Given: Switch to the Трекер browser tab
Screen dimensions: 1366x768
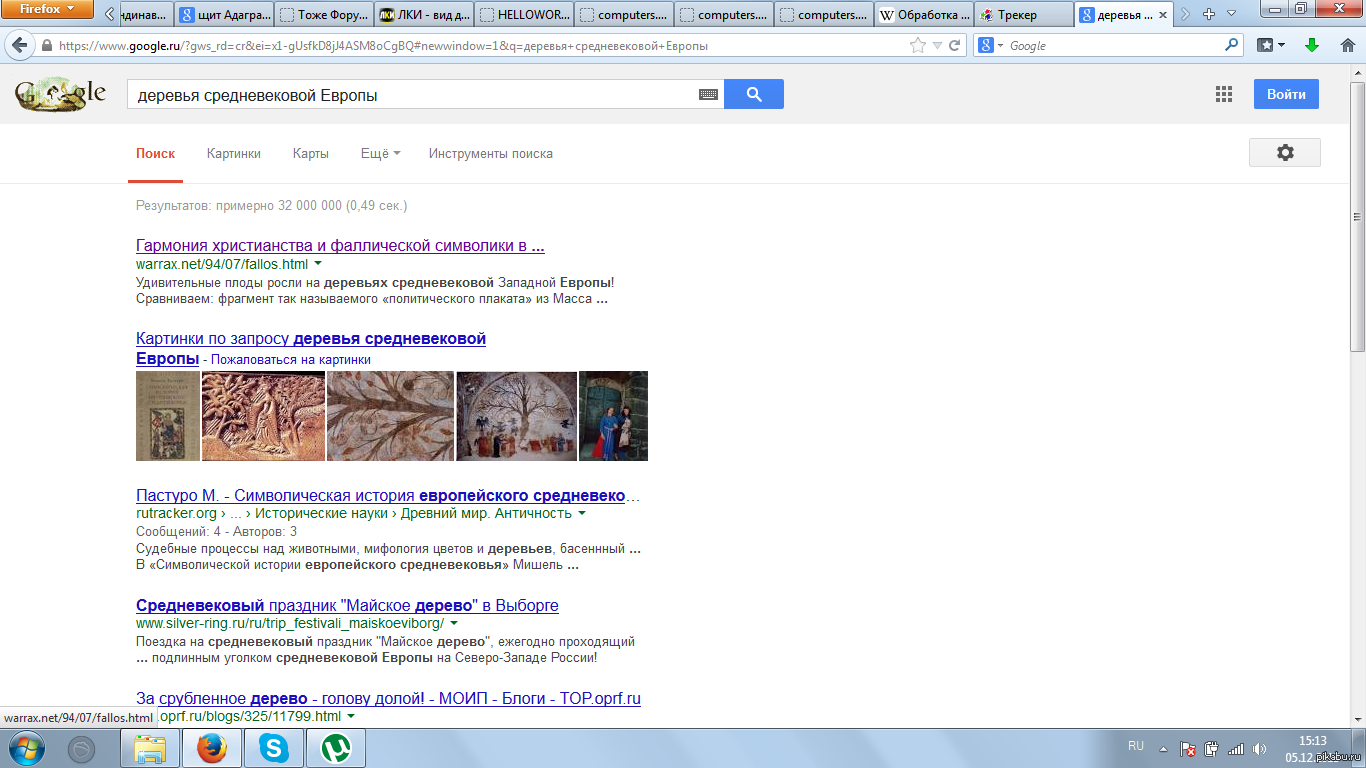Looking at the screenshot, I should pyautogui.click(x=1024, y=15).
